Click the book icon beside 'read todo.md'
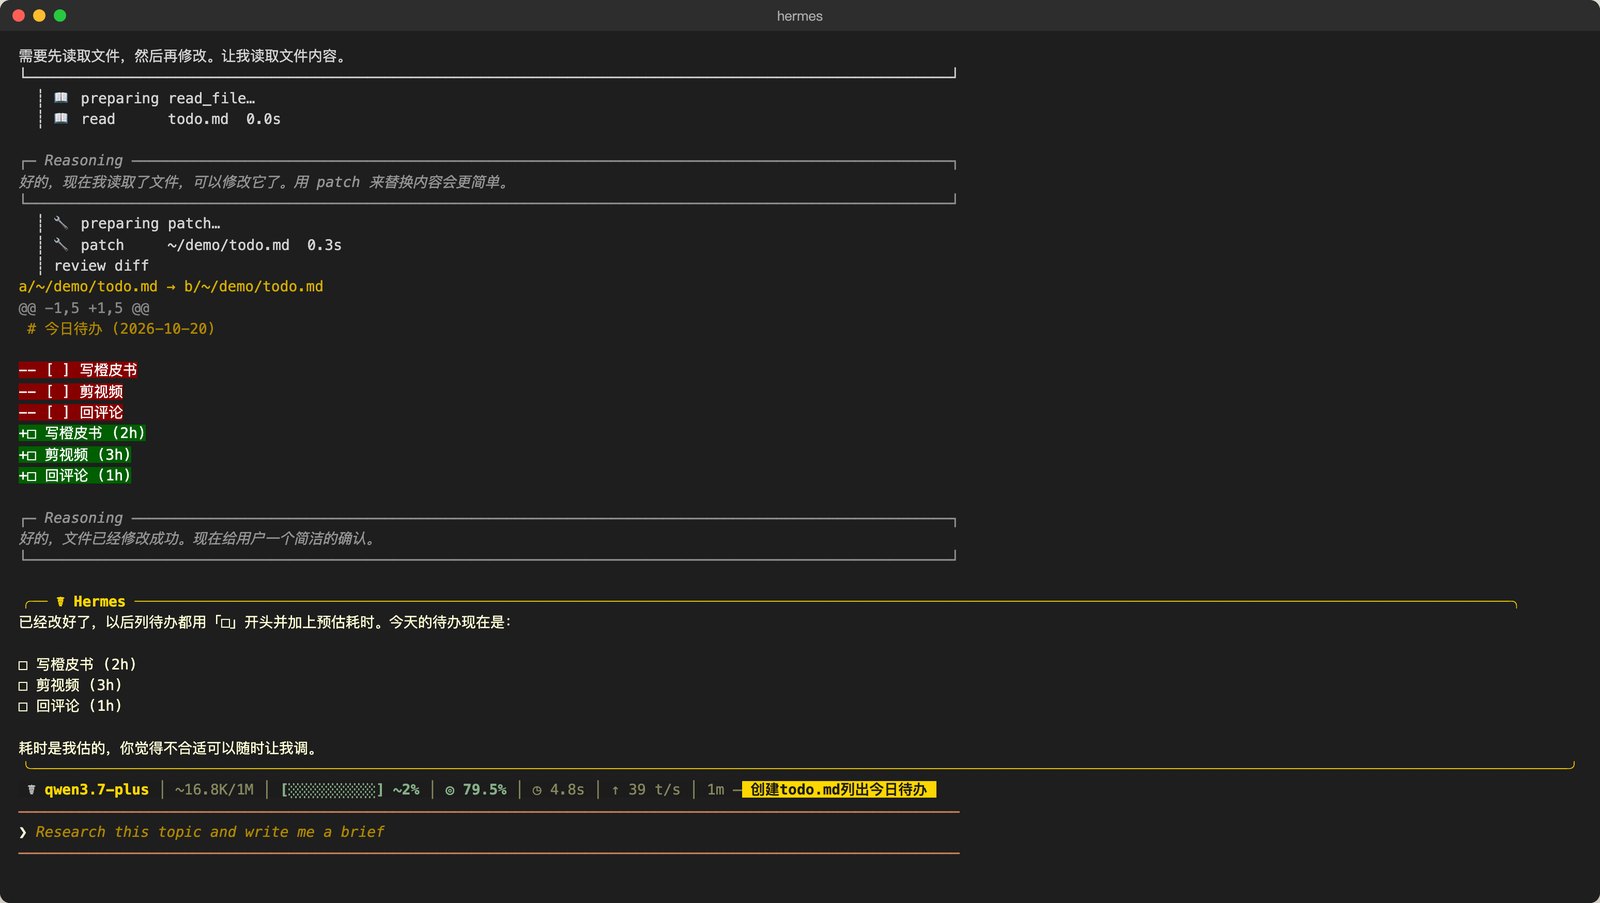This screenshot has width=1600, height=903. click(x=61, y=119)
